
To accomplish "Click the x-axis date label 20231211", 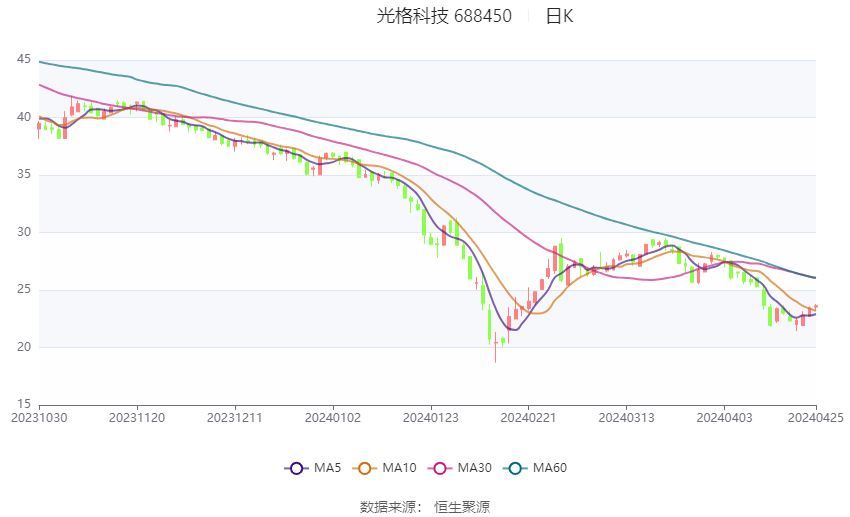I will [235, 418].
